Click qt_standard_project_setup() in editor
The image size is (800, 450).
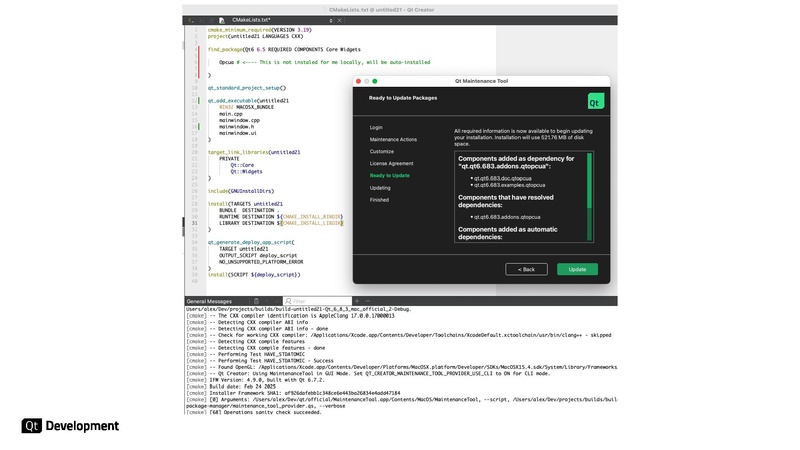coord(247,88)
